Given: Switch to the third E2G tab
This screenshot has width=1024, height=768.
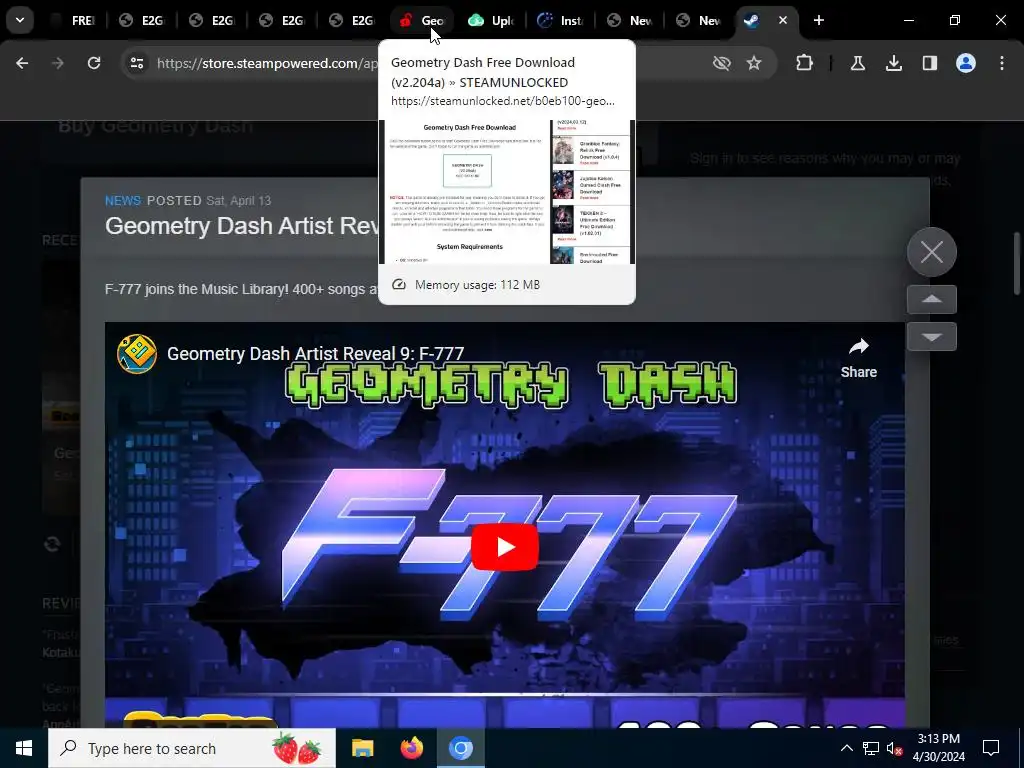Looking at the screenshot, I should pos(282,21).
